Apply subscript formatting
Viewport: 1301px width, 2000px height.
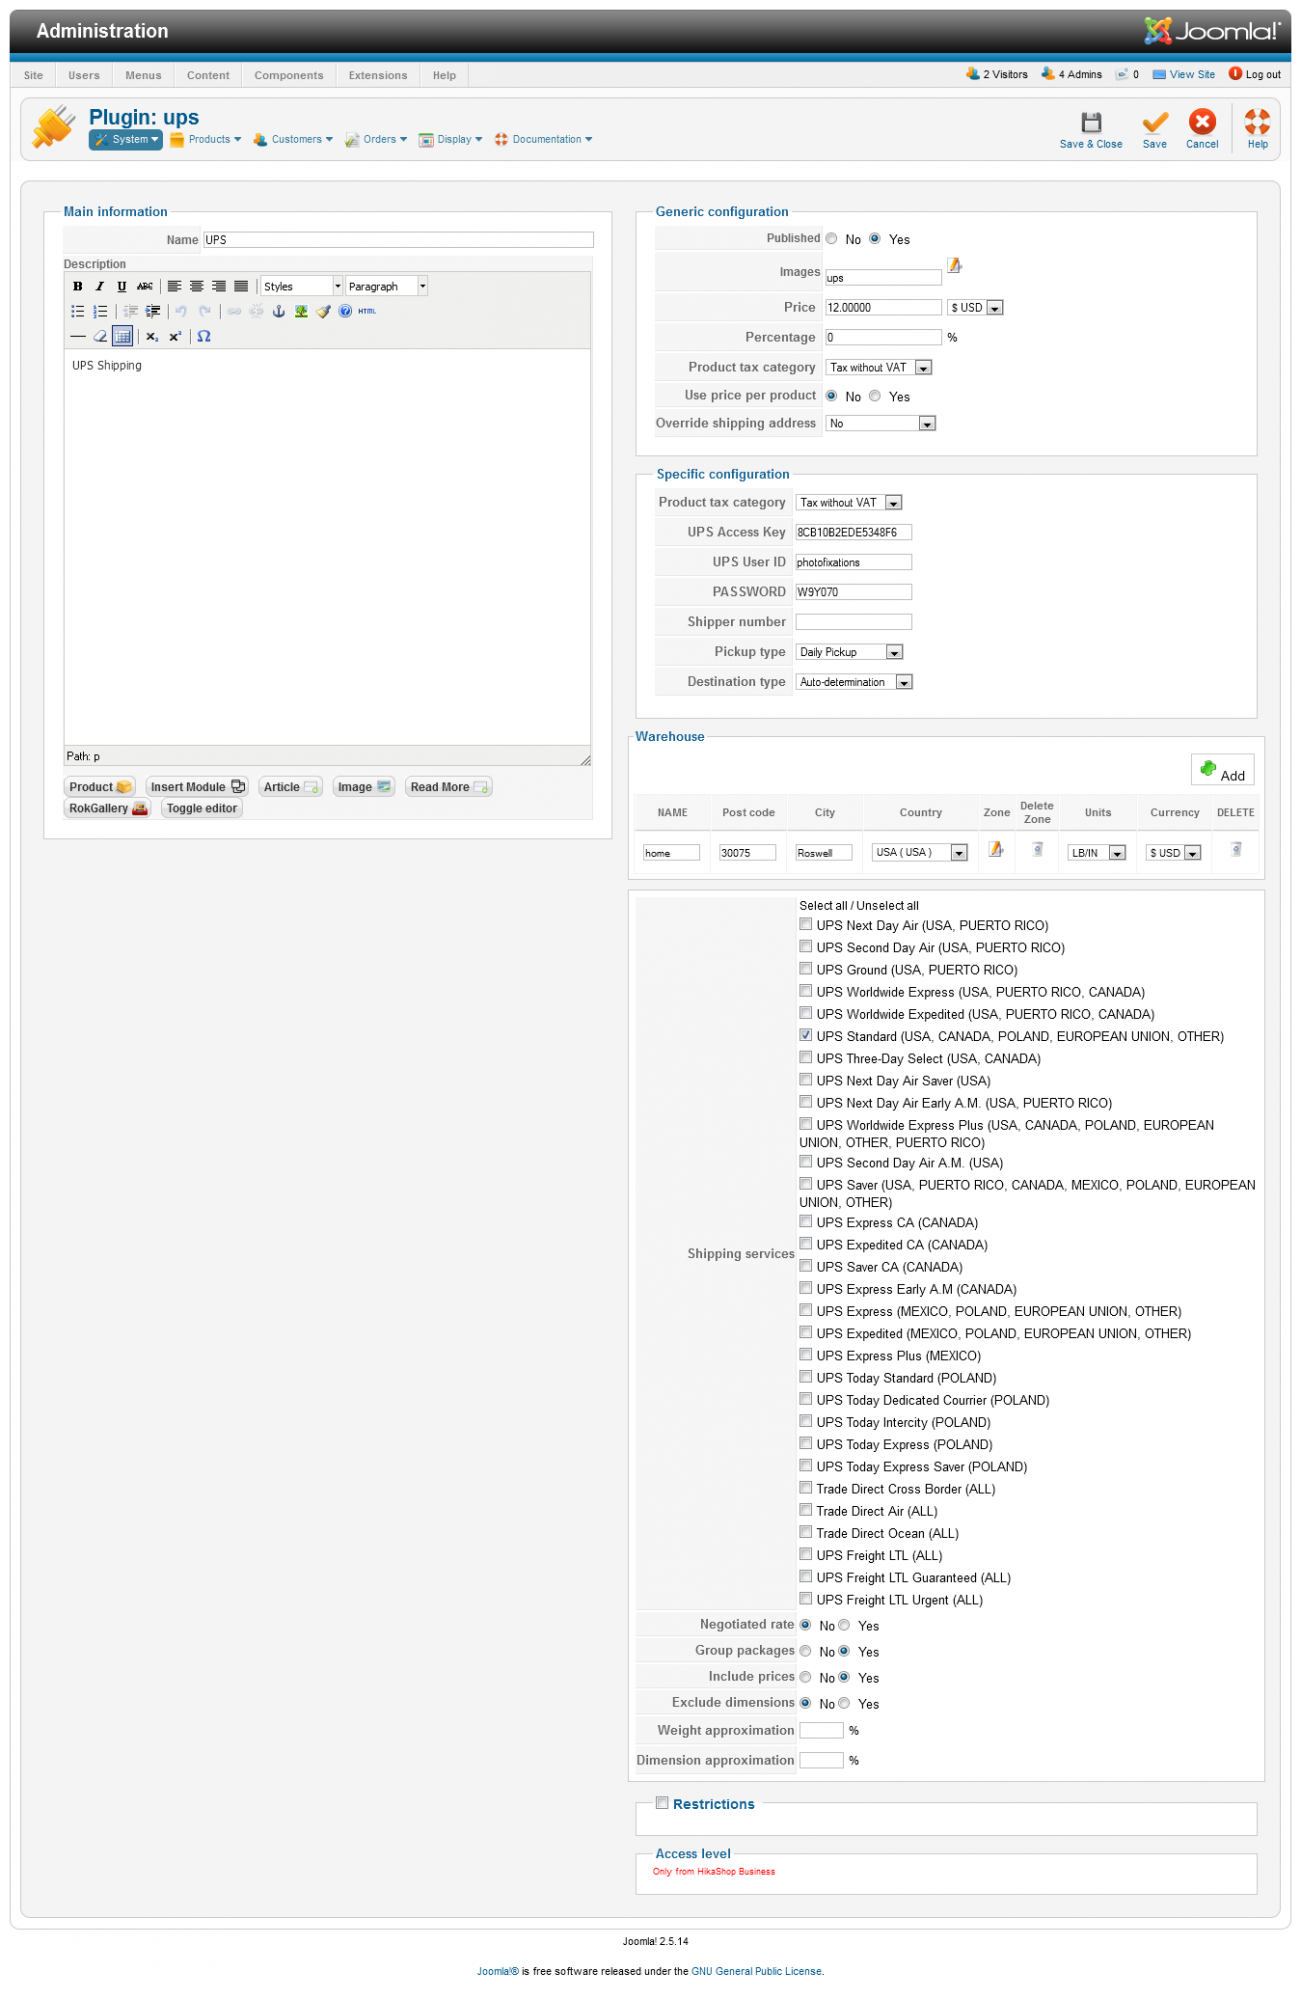(x=152, y=336)
